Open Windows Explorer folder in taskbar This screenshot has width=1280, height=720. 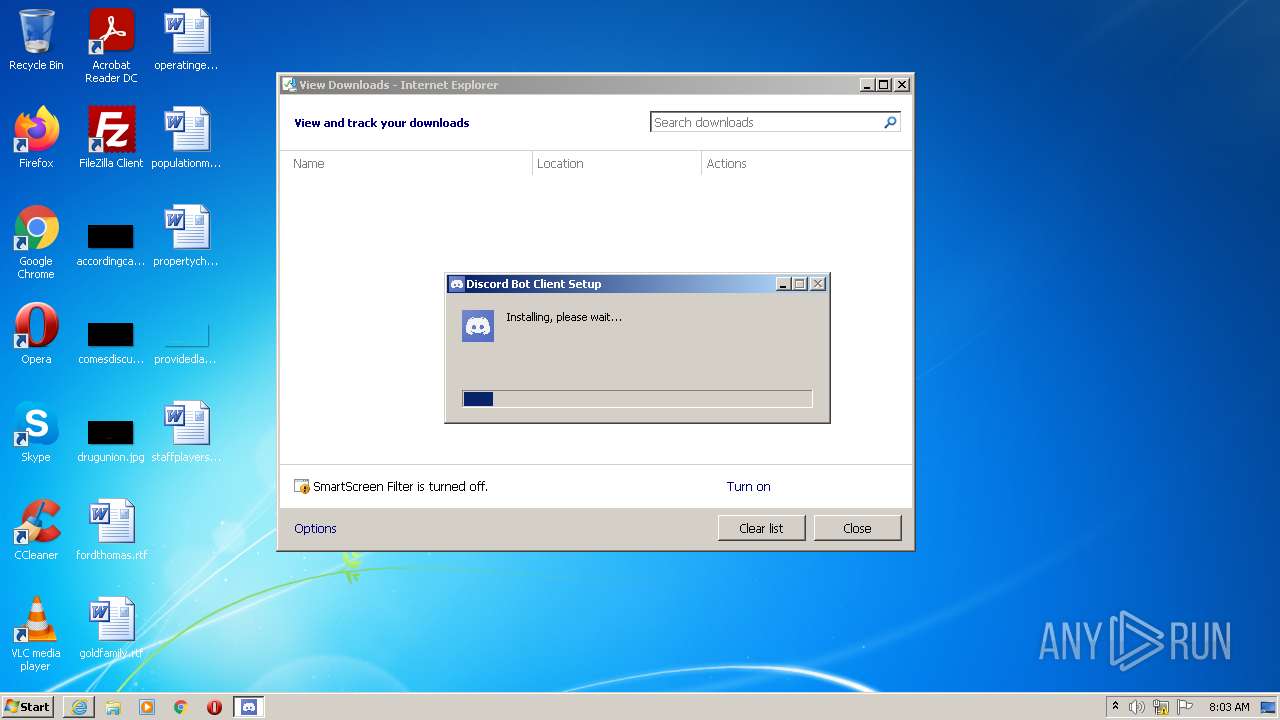tap(113, 707)
